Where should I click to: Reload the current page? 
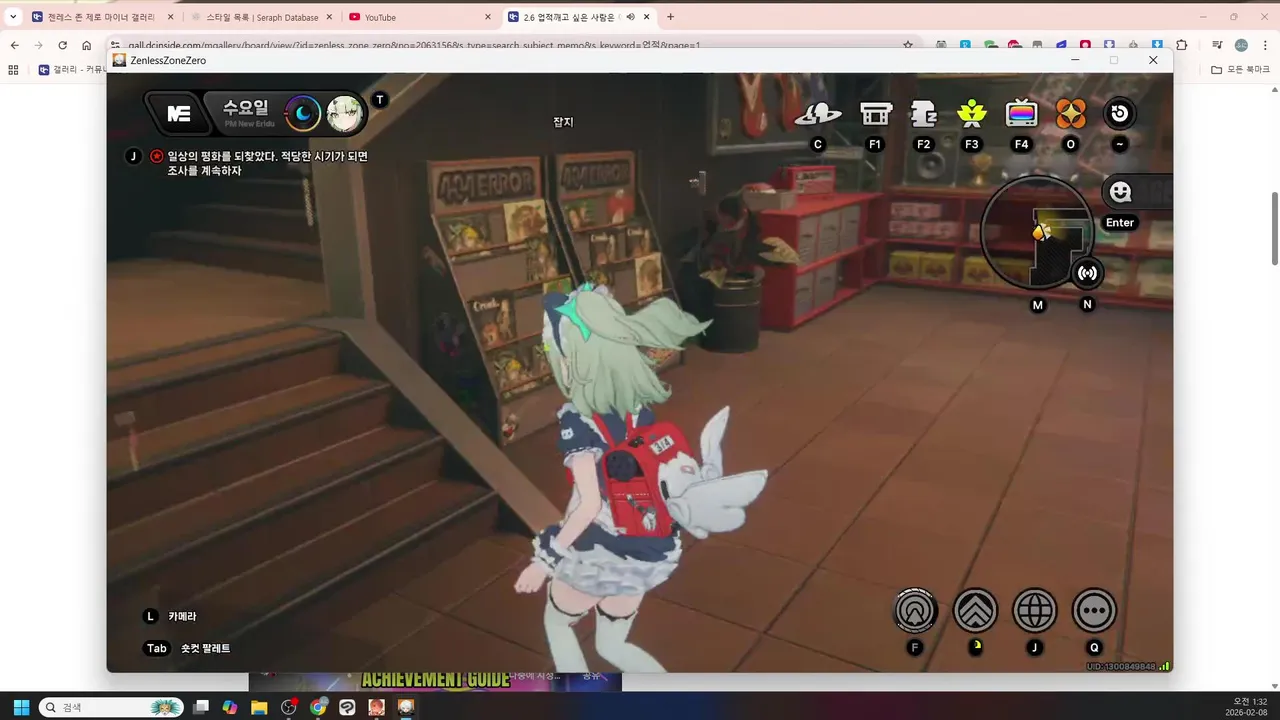click(62, 45)
